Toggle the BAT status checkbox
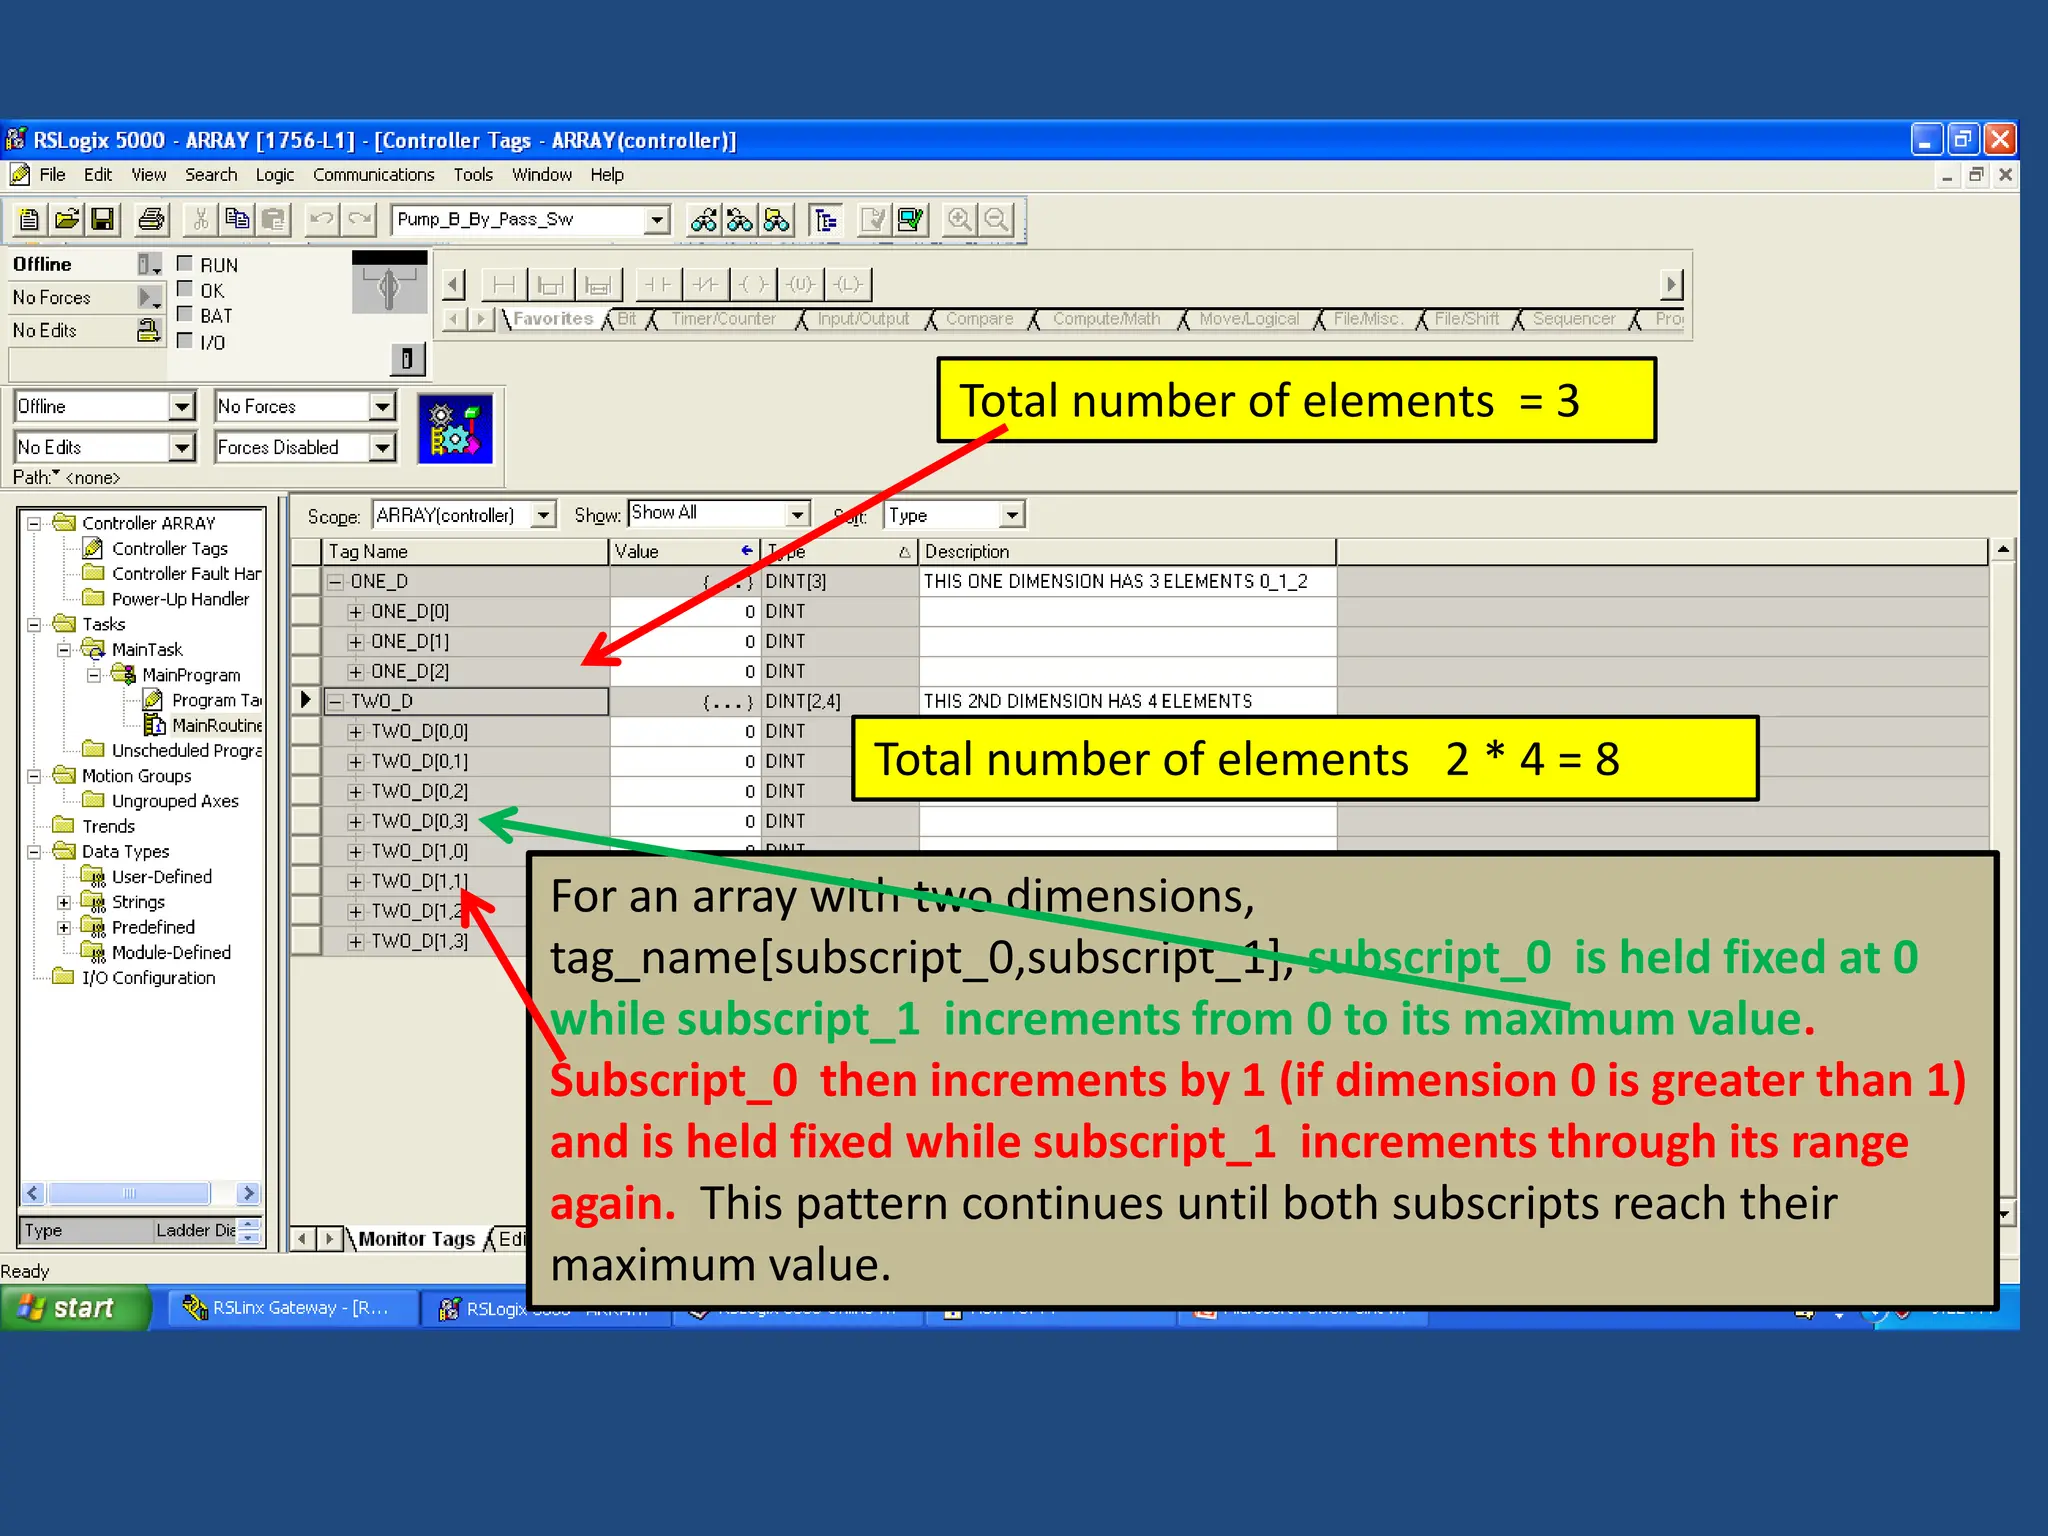 pyautogui.click(x=185, y=315)
